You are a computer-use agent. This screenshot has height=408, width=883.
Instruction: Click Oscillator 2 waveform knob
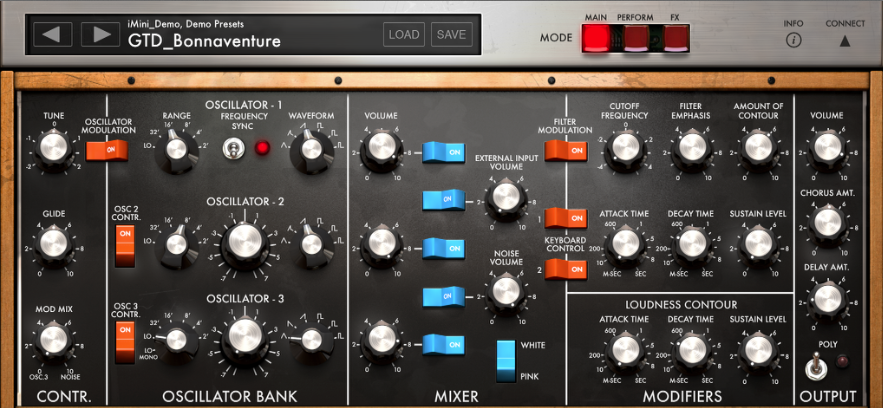pos(311,245)
